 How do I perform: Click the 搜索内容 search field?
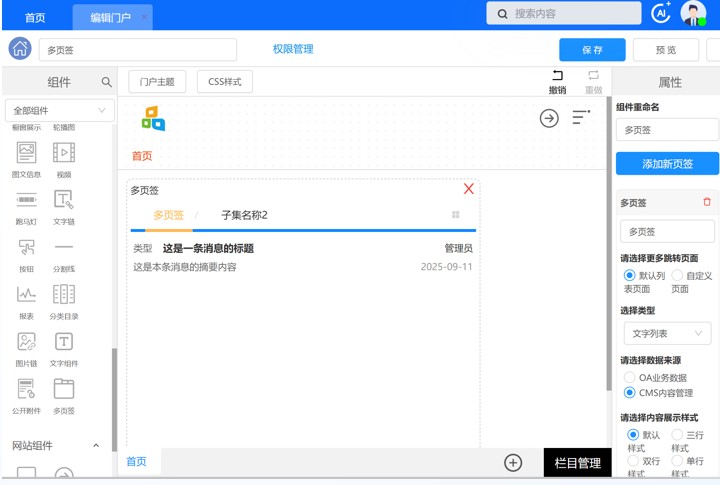point(563,13)
